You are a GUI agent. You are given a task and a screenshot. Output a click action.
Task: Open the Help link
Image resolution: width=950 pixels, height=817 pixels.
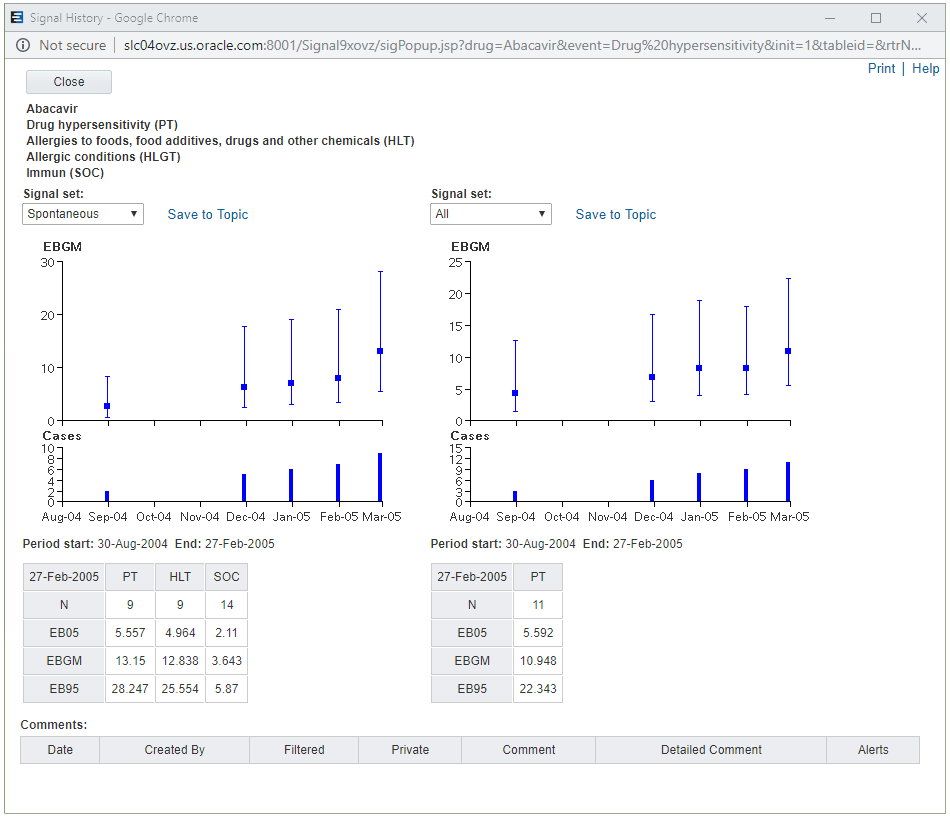click(925, 68)
